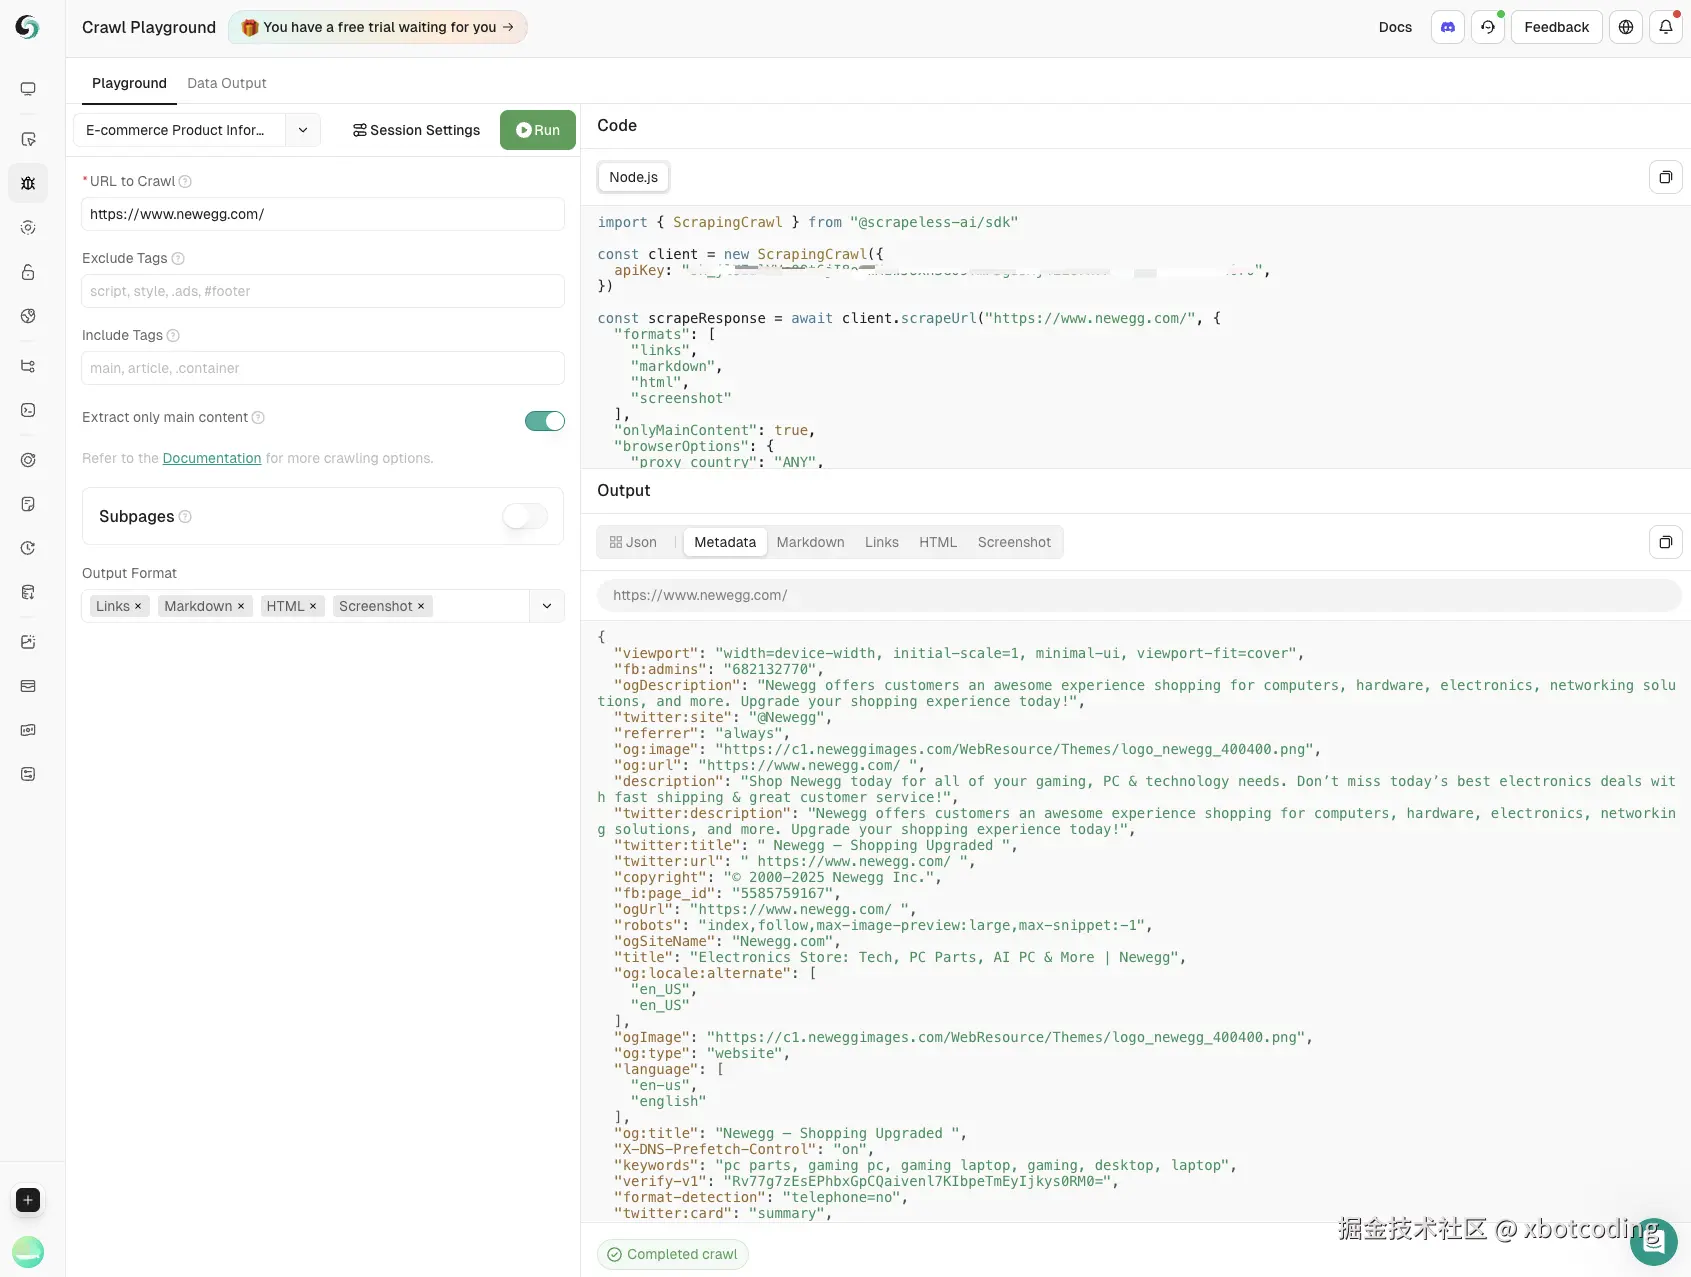The width and height of the screenshot is (1691, 1277).
Task: Open Session Settings
Action: click(x=416, y=130)
